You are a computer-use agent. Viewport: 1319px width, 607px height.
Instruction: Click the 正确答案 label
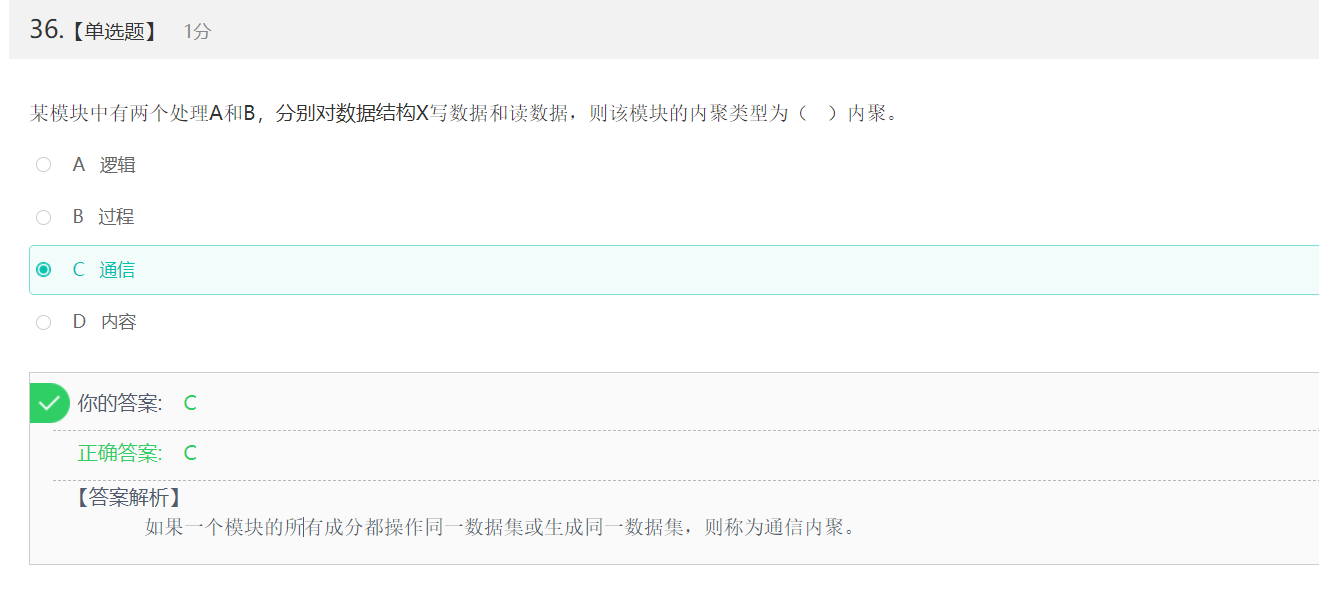point(120,453)
